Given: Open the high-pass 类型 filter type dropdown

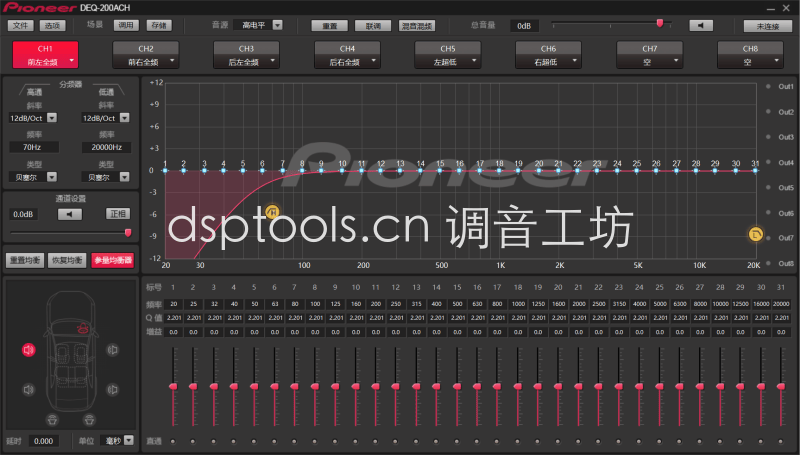Looking at the screenshot, I should click(x=52, y=177).
